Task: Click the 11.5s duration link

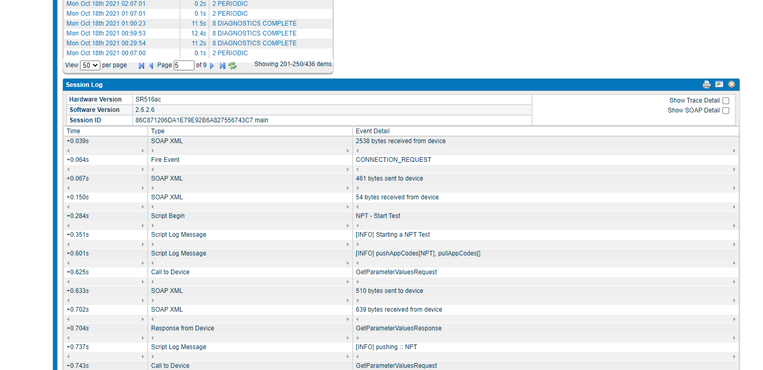Action: pos(199,23)
